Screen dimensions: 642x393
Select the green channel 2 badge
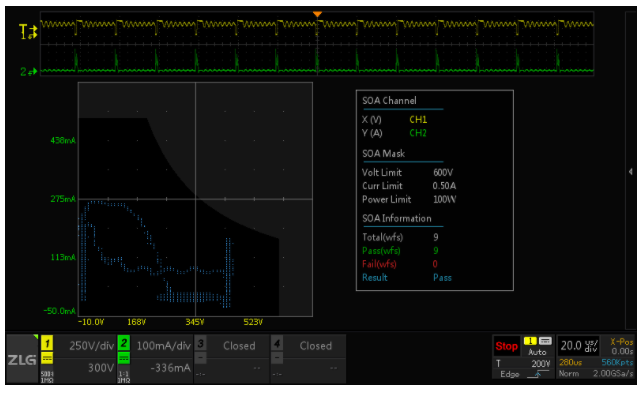124,343
